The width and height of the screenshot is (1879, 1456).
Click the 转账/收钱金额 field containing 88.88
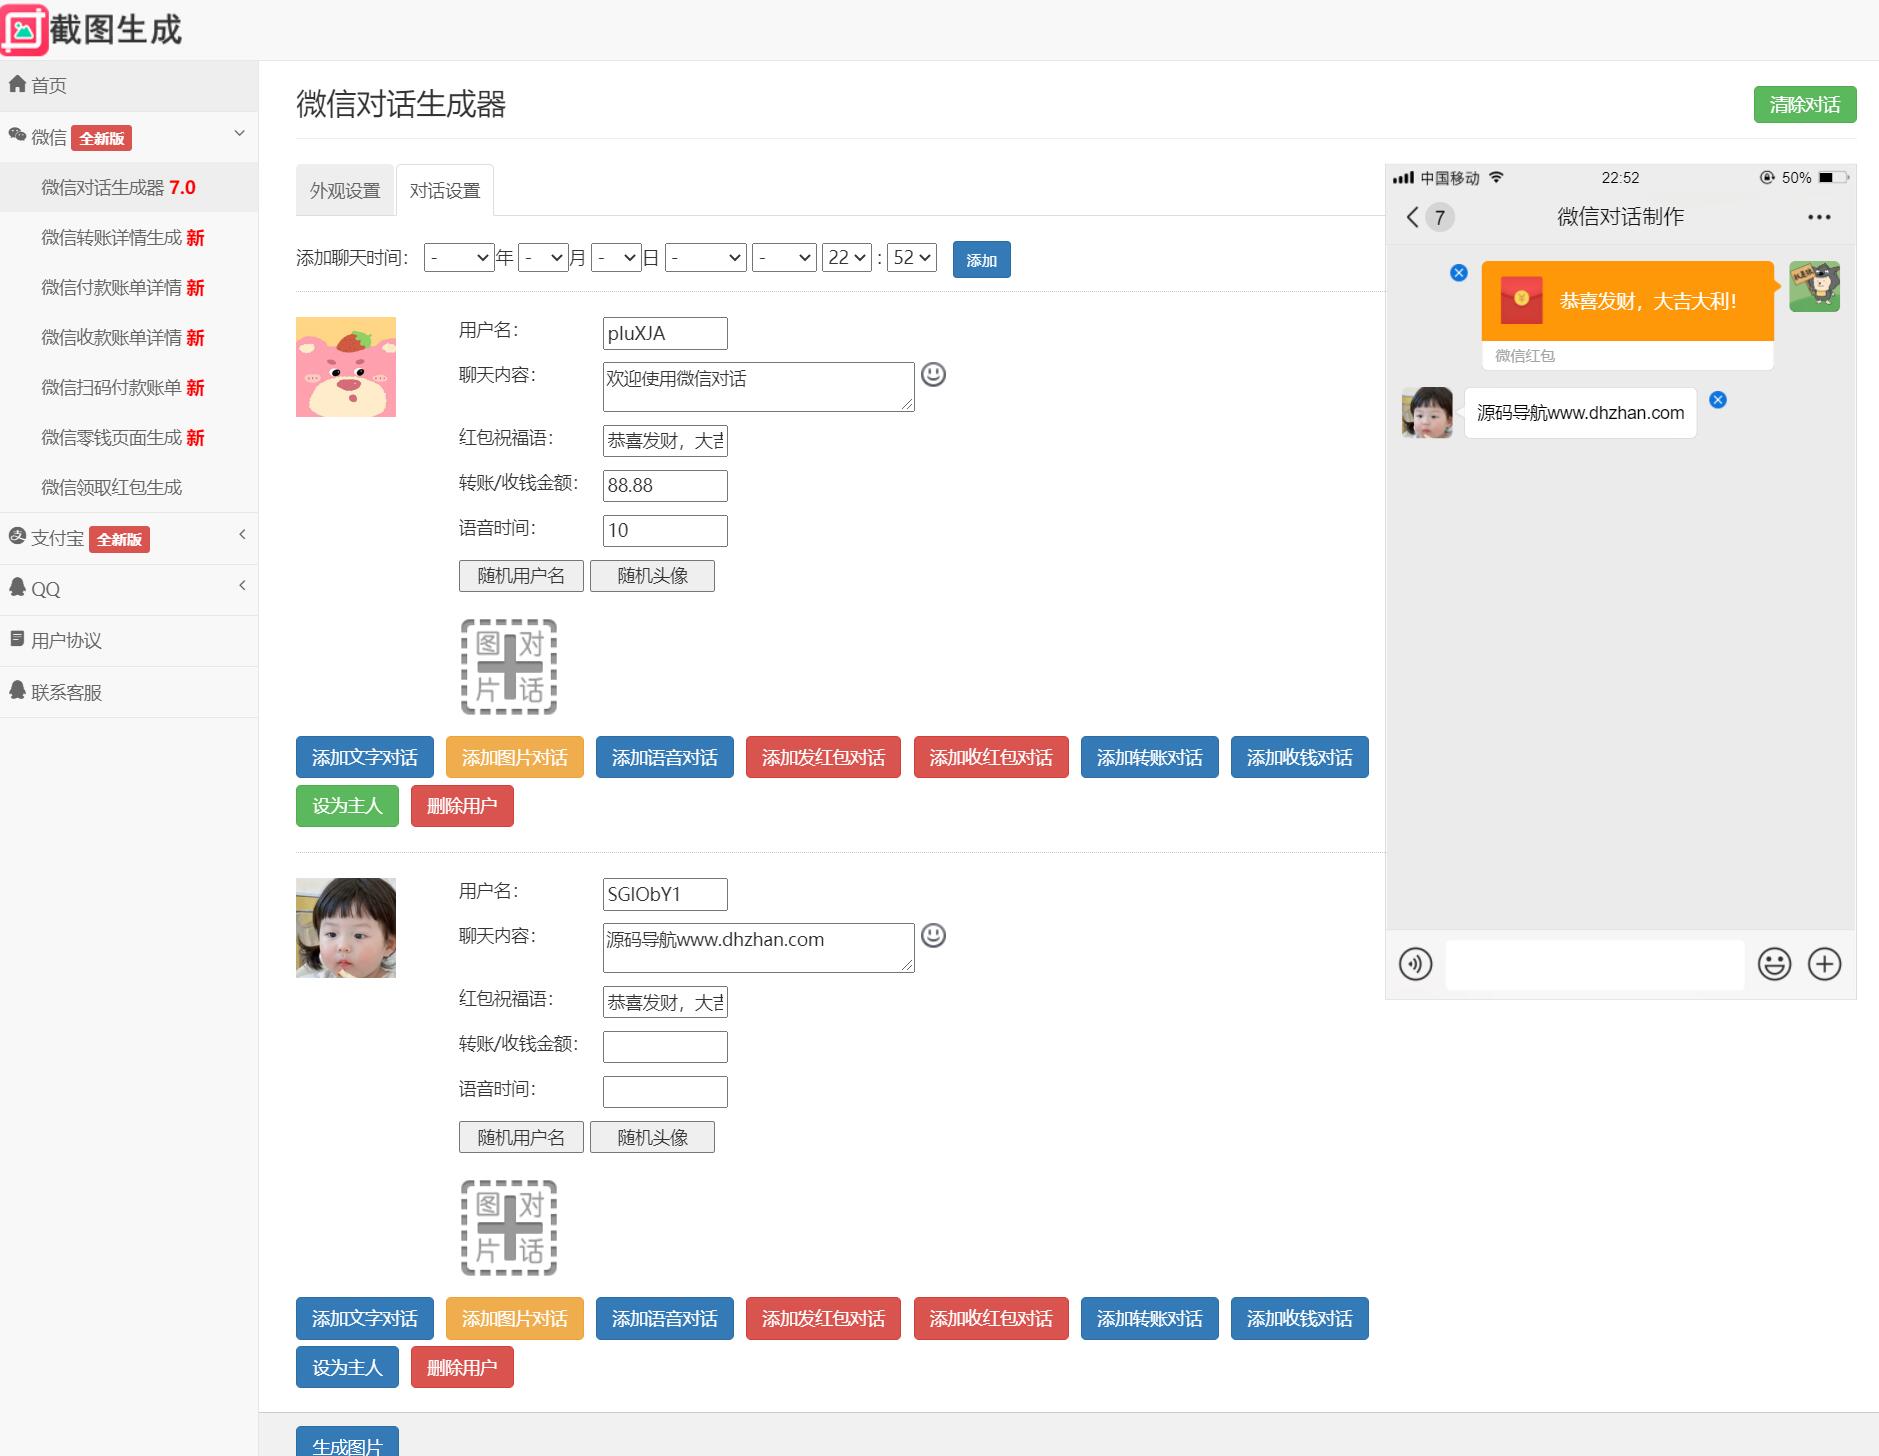point(665,486)
